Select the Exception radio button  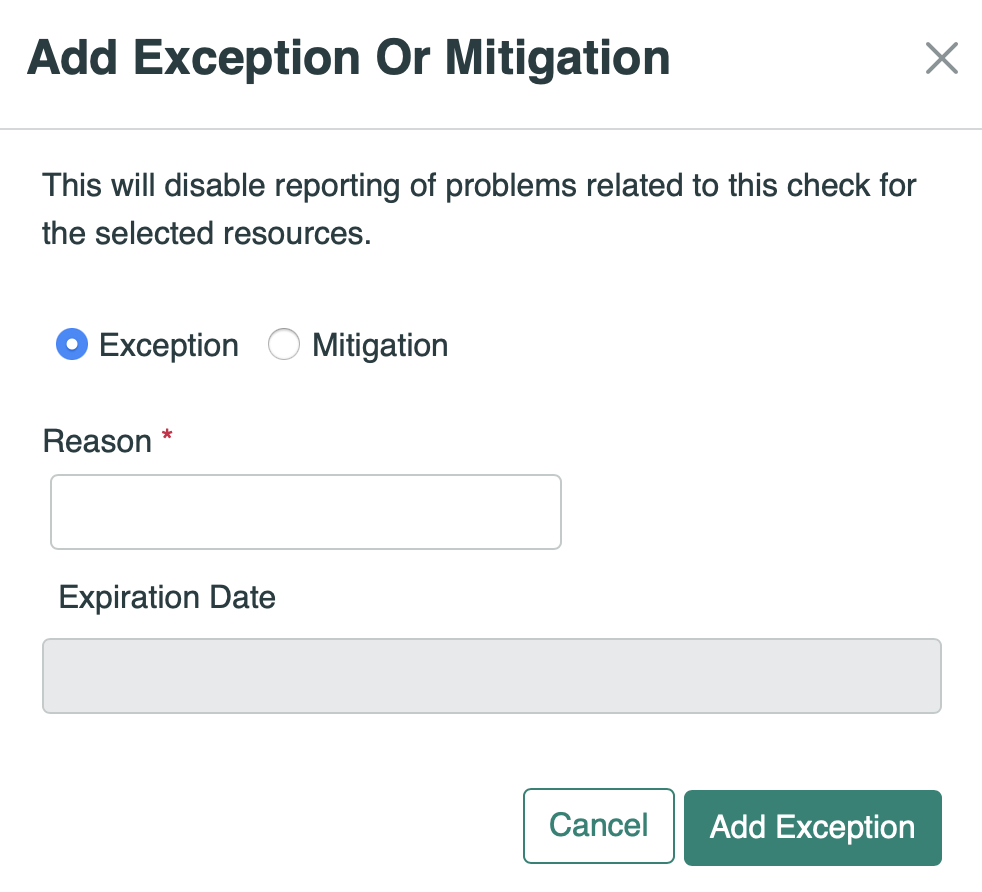71,344
